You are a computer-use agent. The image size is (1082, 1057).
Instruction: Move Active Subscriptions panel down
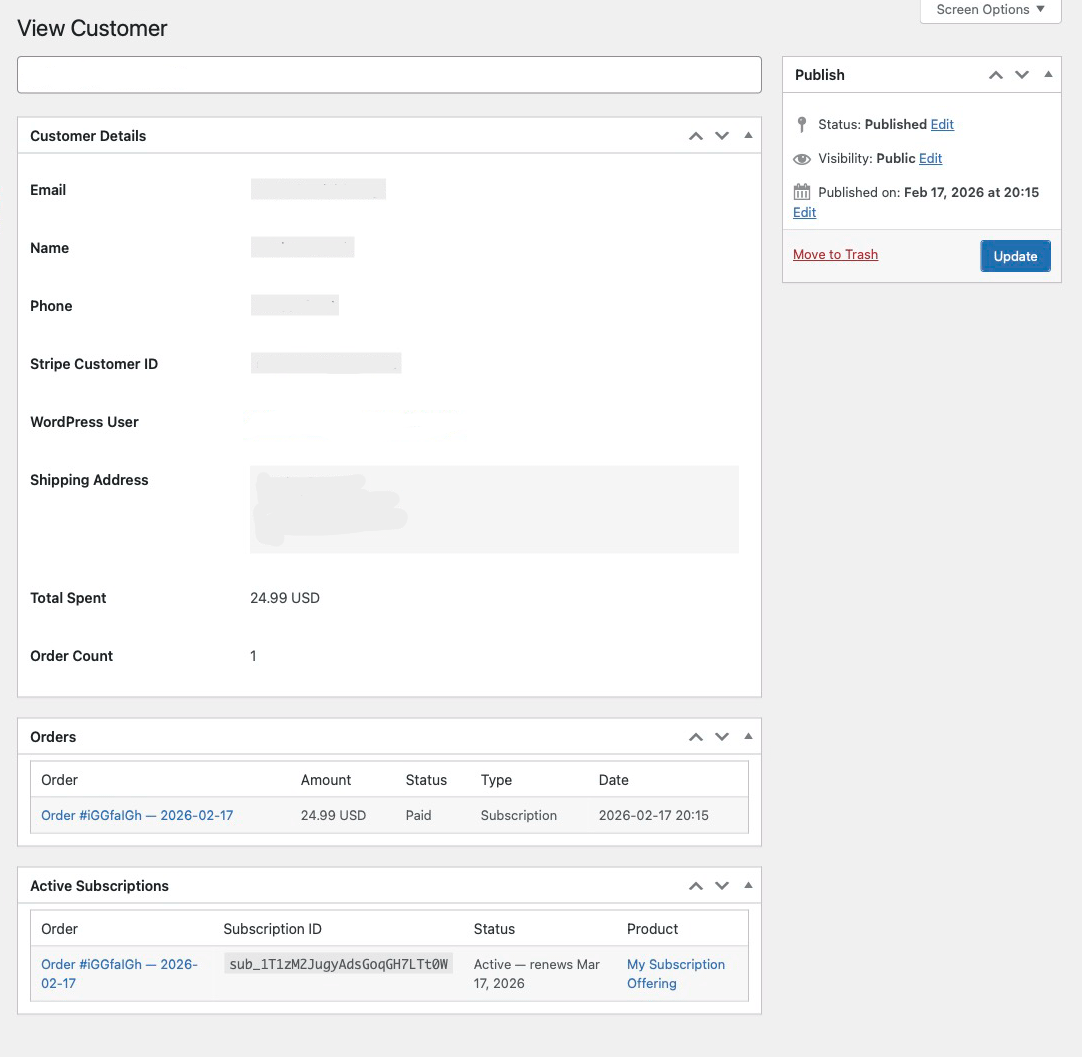(722, 886)
